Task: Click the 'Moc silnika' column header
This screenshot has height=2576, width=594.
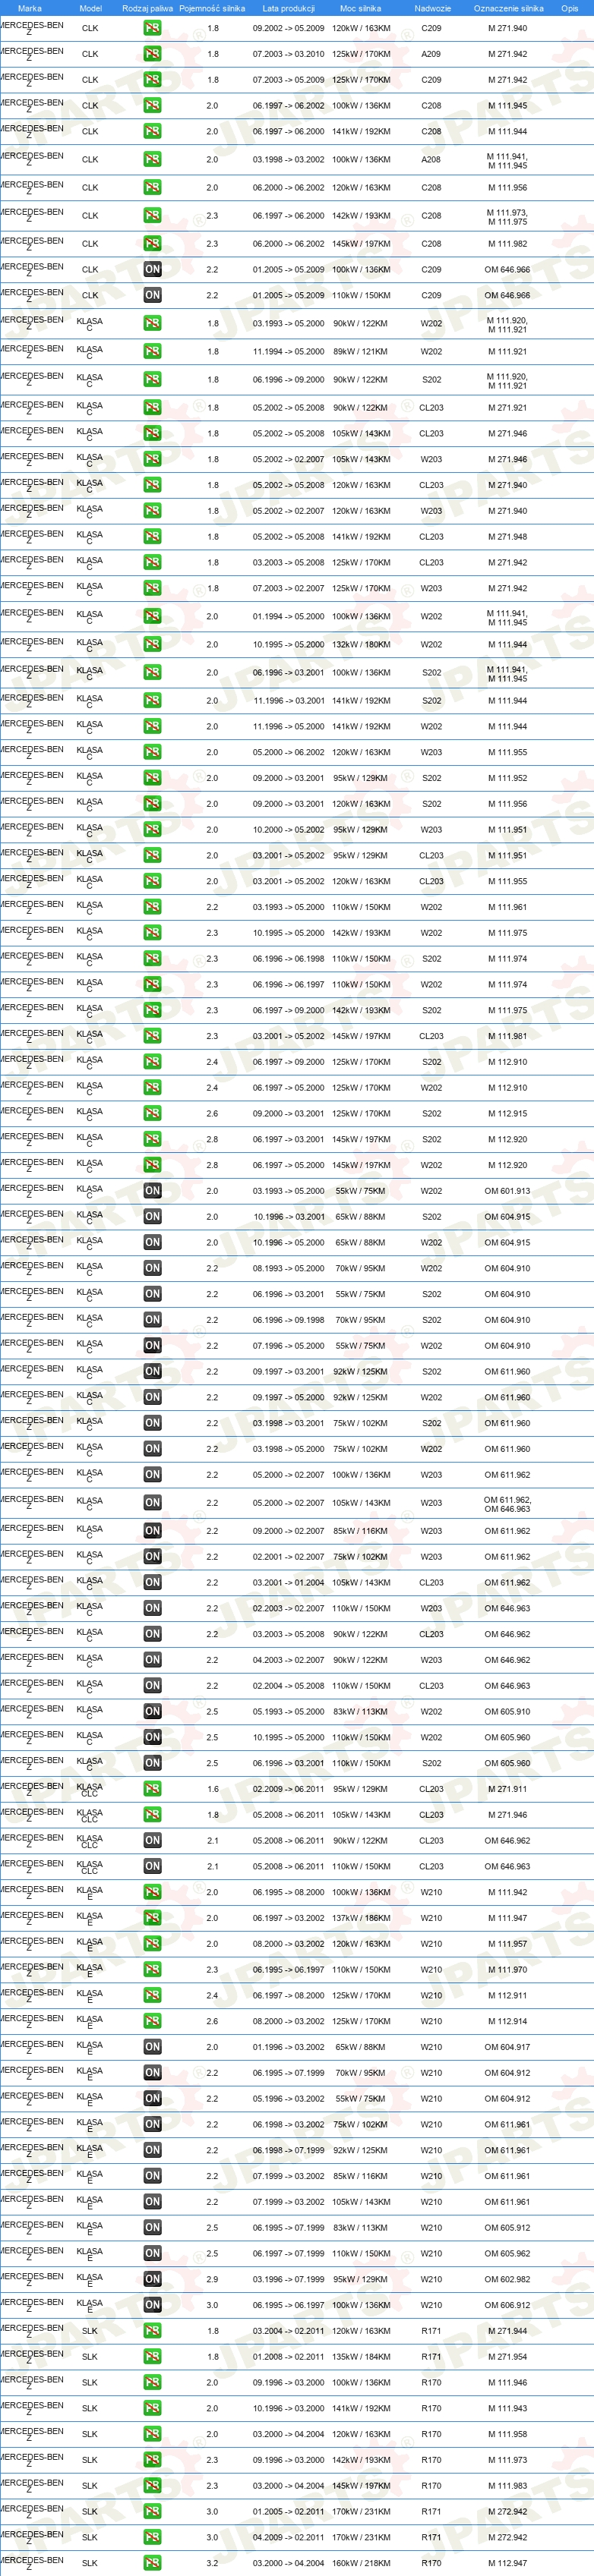Action: click(360, 8)
